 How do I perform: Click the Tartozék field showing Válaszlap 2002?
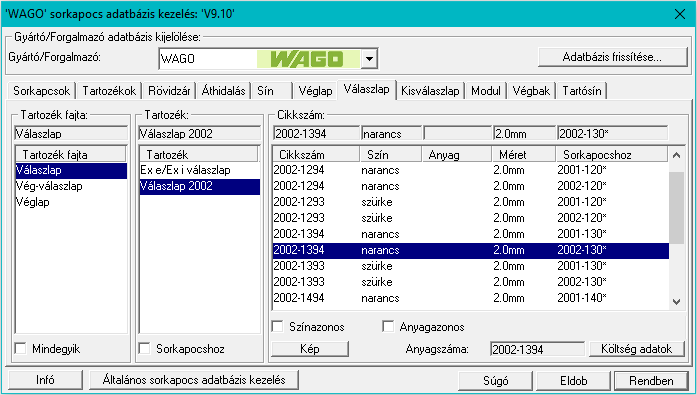(x=200, y=134)
